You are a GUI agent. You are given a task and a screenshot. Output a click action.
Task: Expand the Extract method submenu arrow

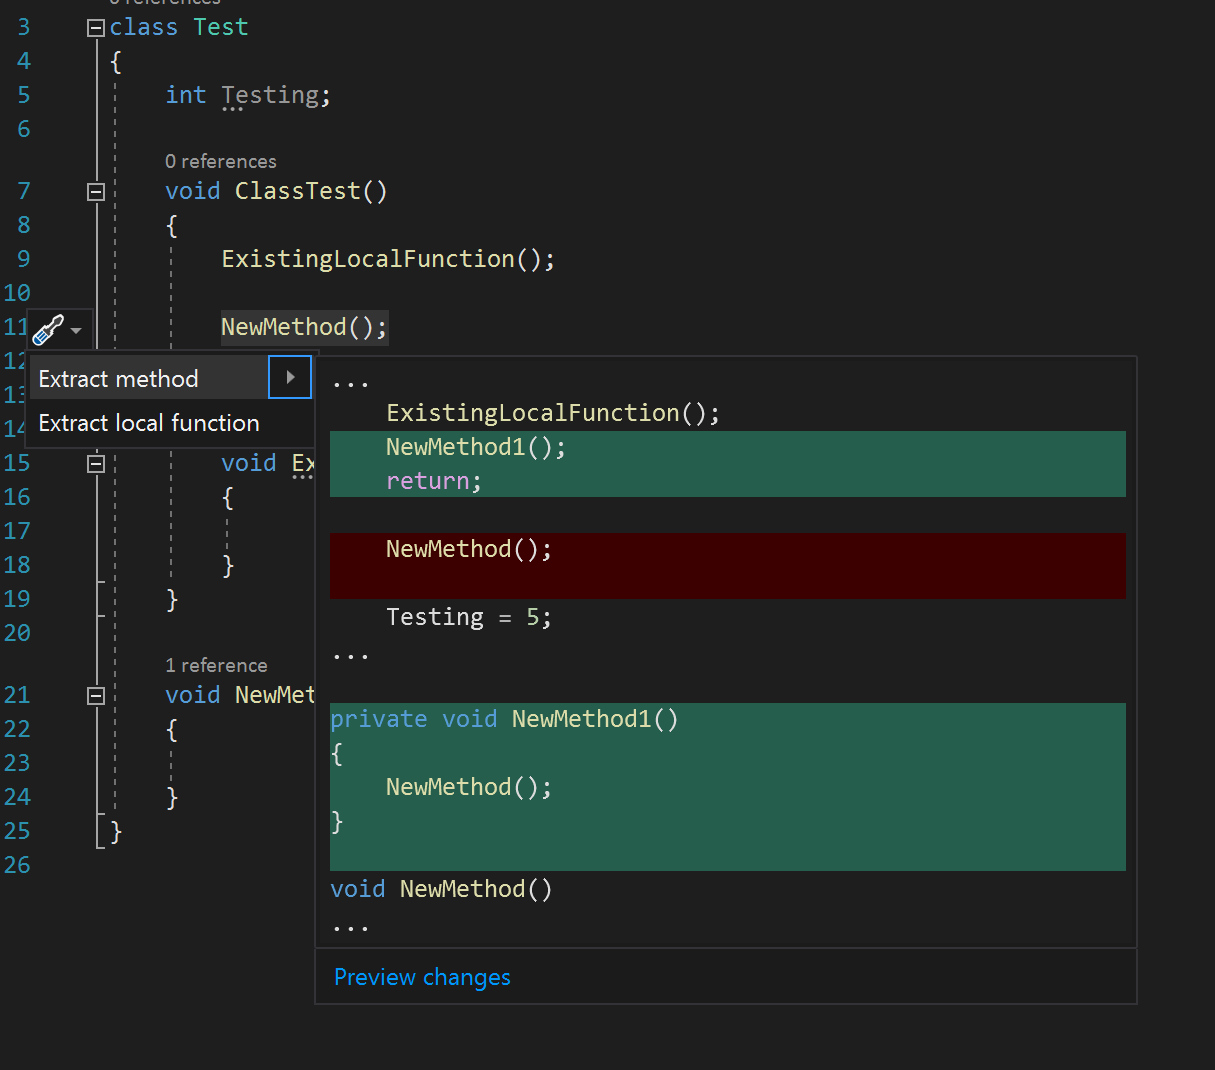pyautogui.click(x=289, y=377)
